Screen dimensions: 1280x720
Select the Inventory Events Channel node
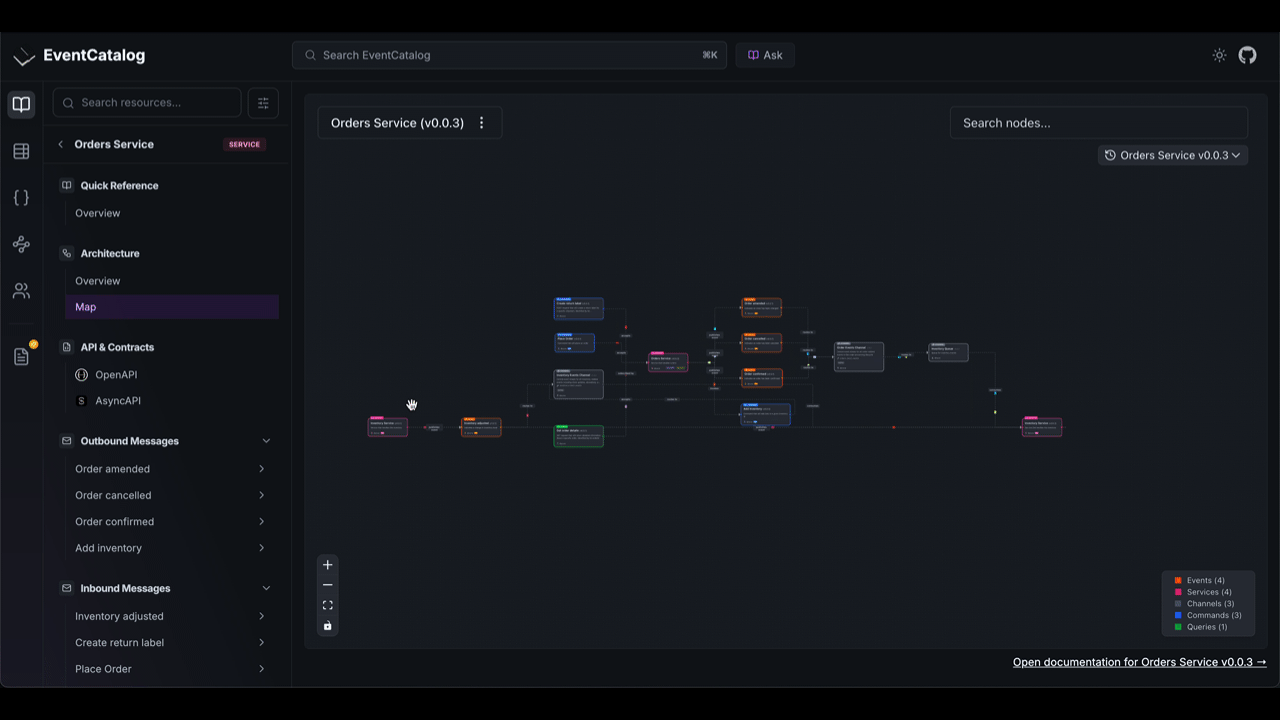pyautogui.click(x=579, y=384)
